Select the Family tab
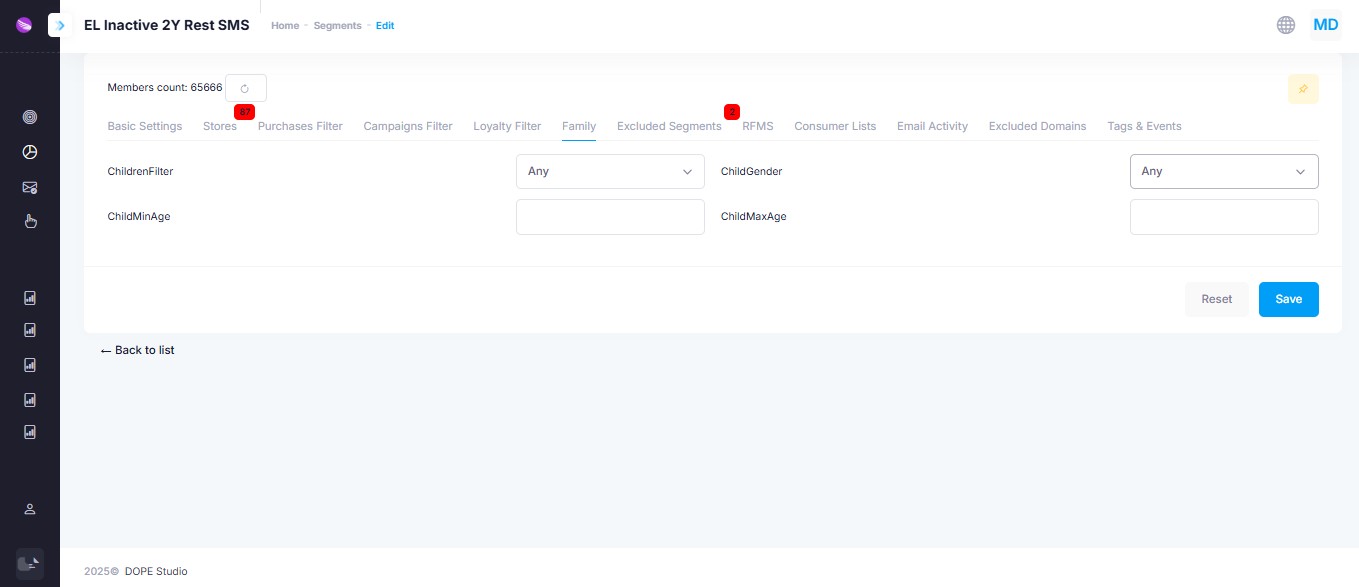 (579, 126)
